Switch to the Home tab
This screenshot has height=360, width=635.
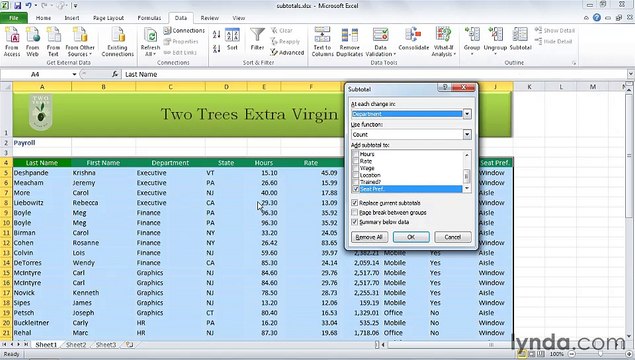(x=43, y=18)
